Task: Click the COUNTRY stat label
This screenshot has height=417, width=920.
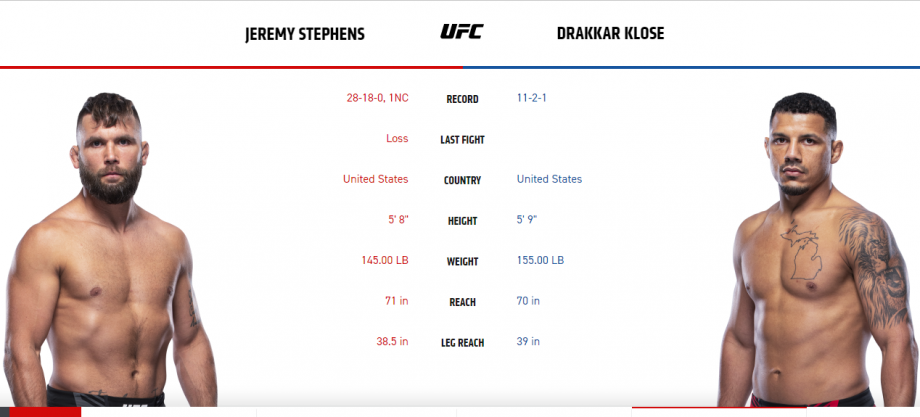Action: click(x=462, y=181)
